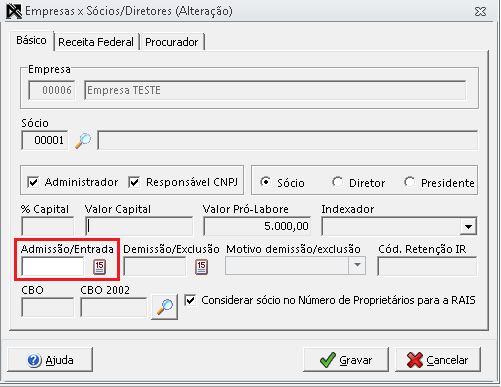Switch to the Procurador tab

coord(172,42)
